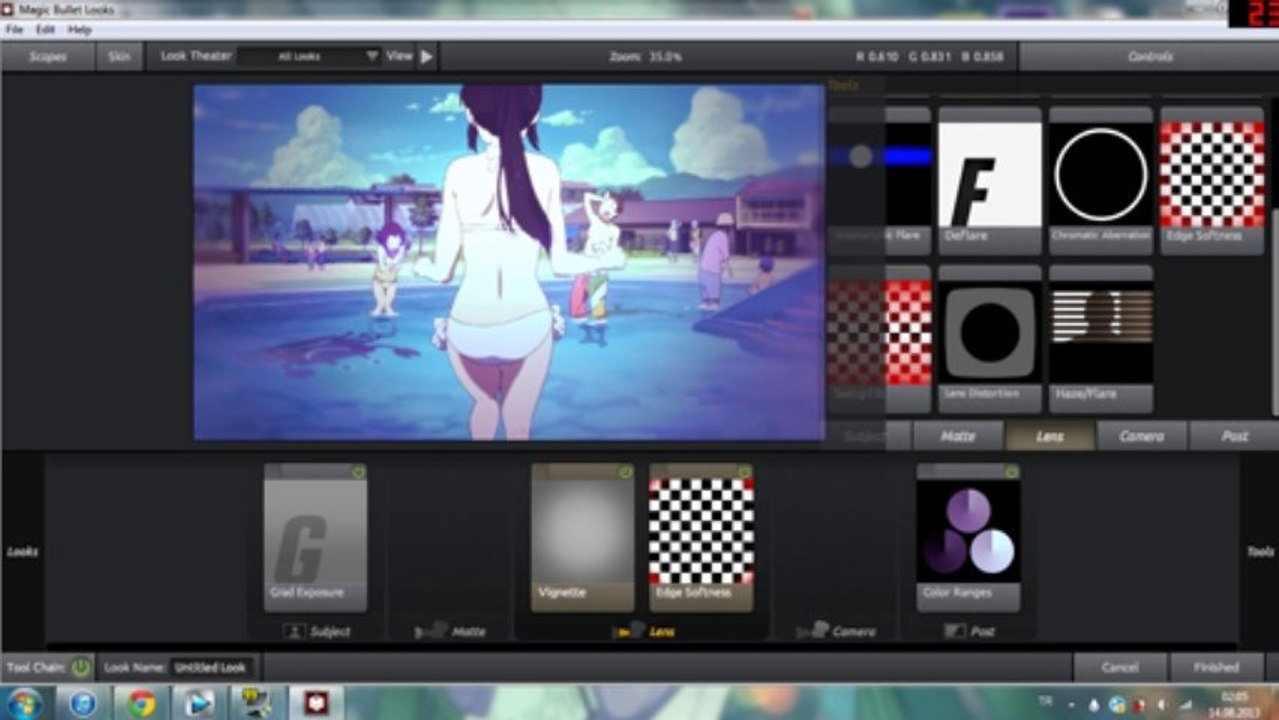1279x720 pixels.
Task: Click the taskbar clock
Action: pyautogui.click(x=1233, y=702)
